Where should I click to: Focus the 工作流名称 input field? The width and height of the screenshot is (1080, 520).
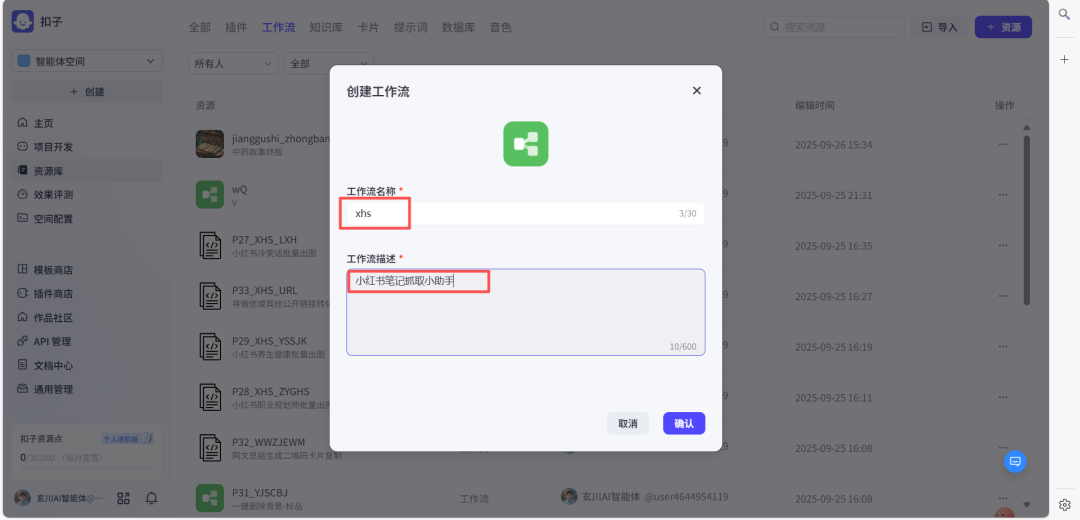[526, 214]
